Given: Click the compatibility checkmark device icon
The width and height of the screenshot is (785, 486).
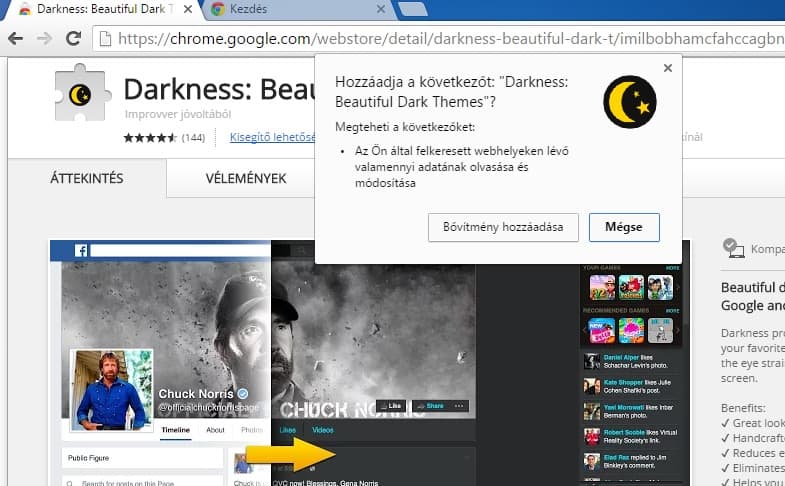Looking at the screenshot, I should tap(733, 248).
